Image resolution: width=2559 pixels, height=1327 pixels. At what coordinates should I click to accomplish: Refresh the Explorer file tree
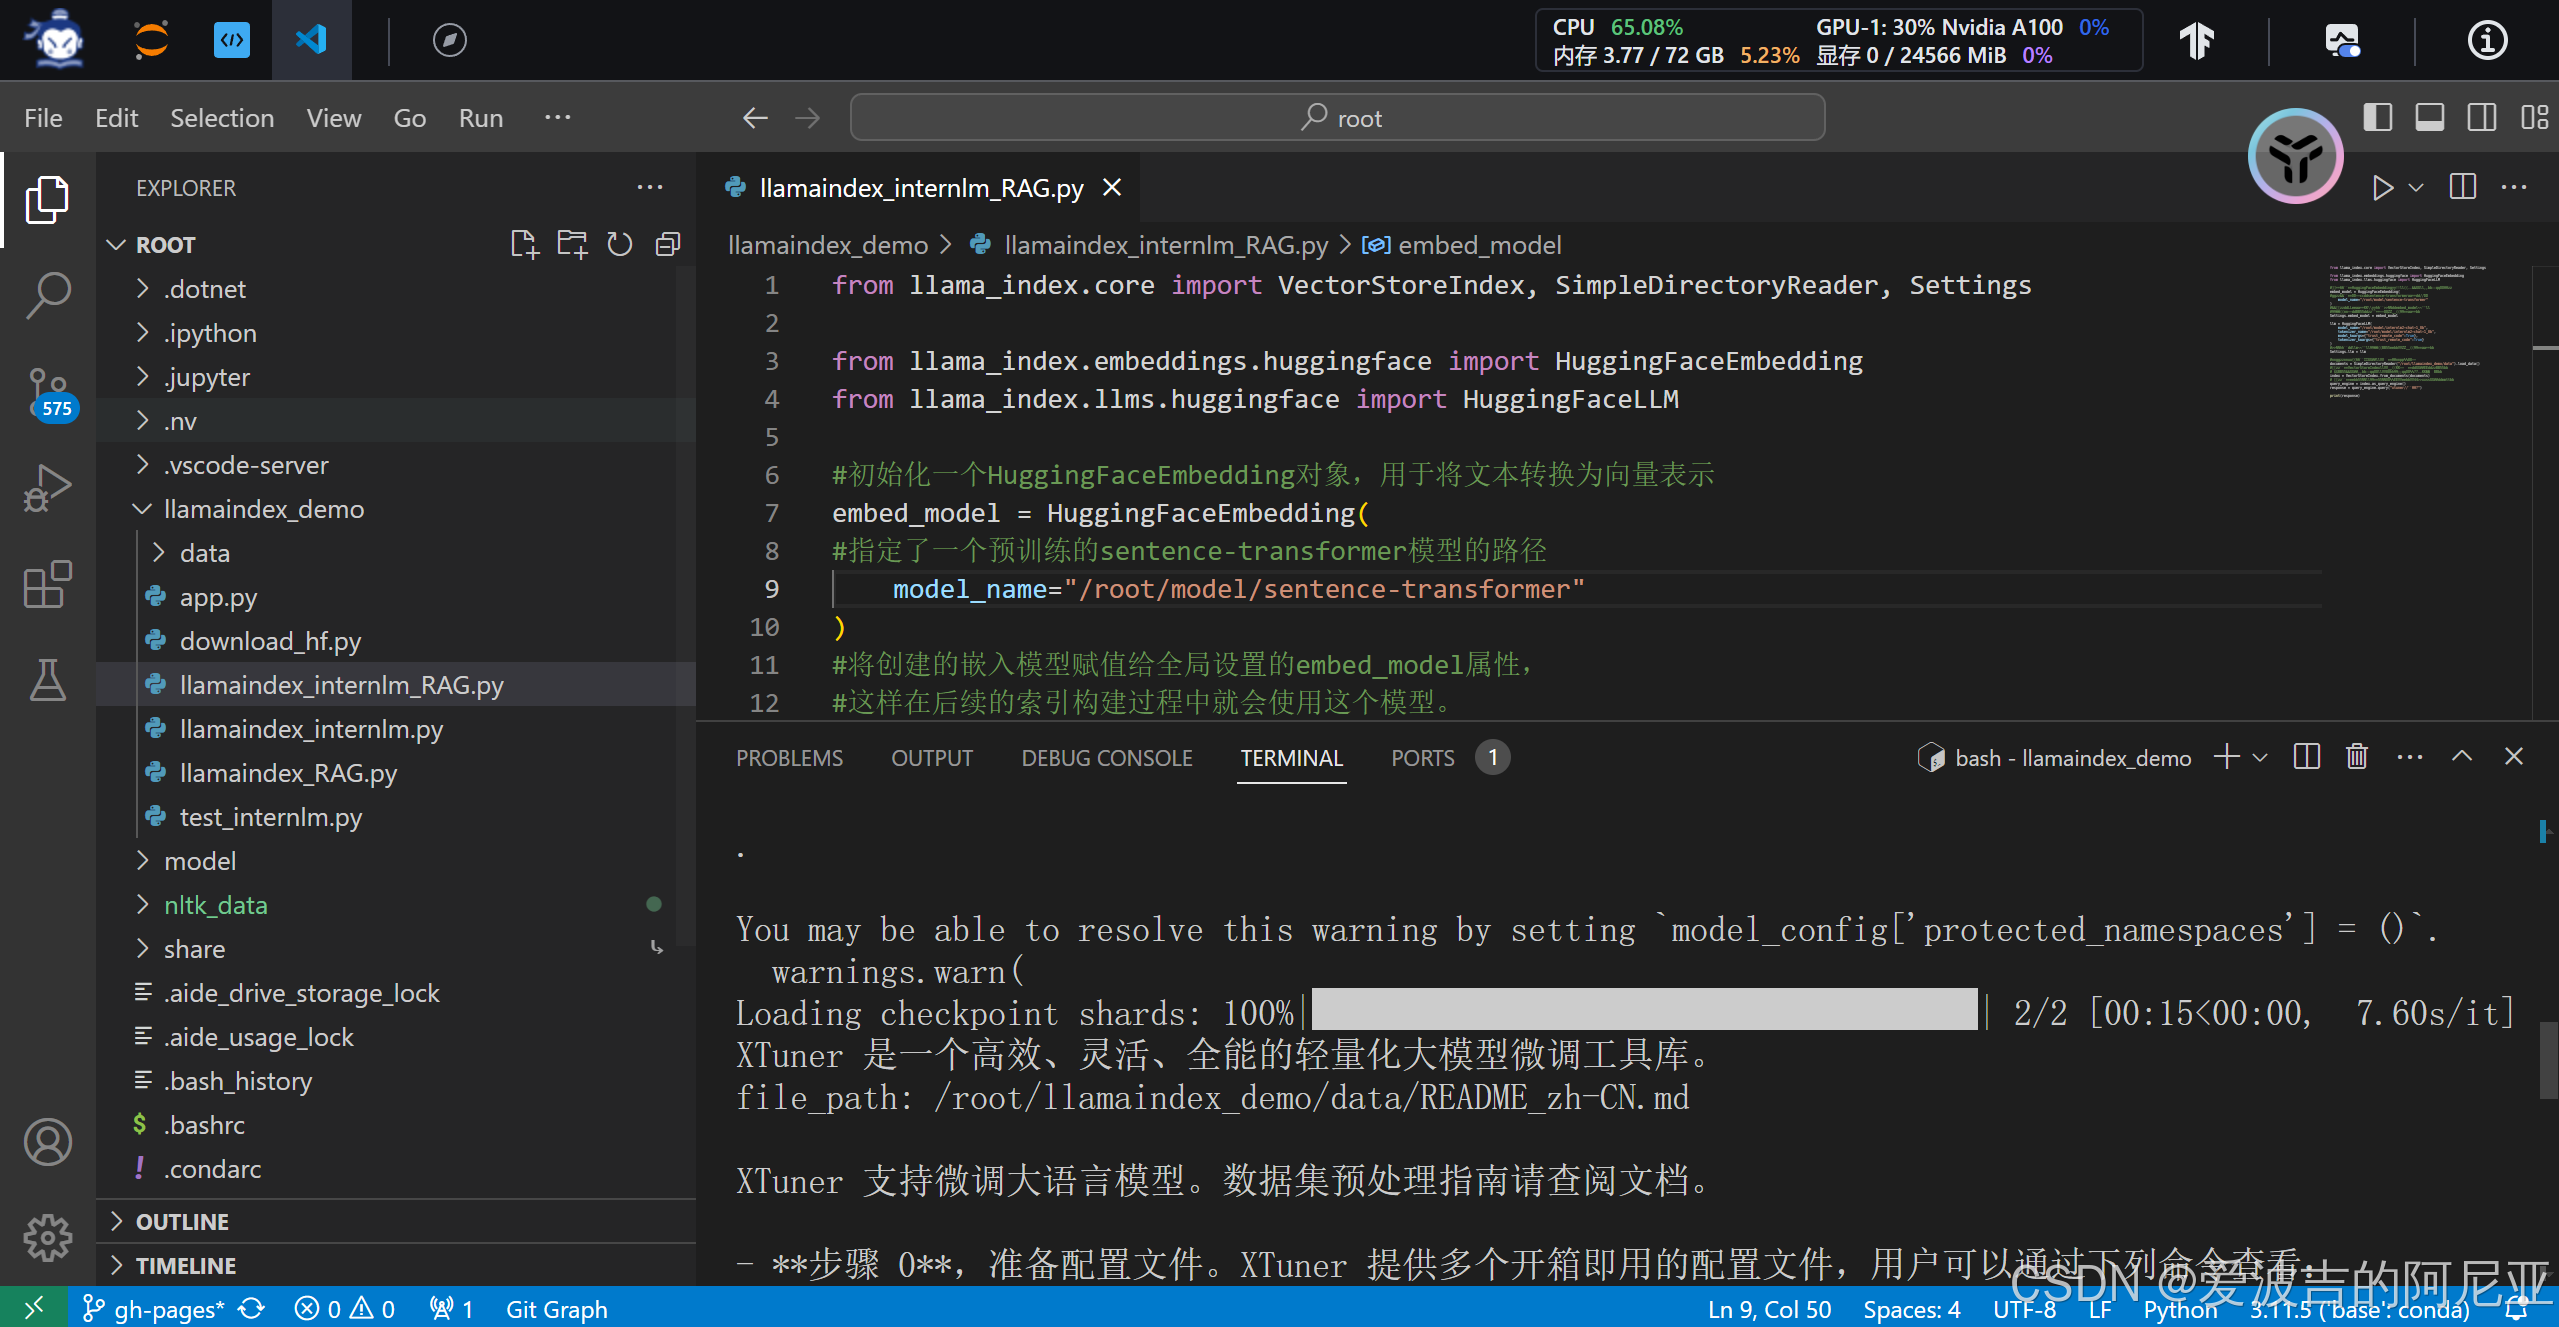620,245
